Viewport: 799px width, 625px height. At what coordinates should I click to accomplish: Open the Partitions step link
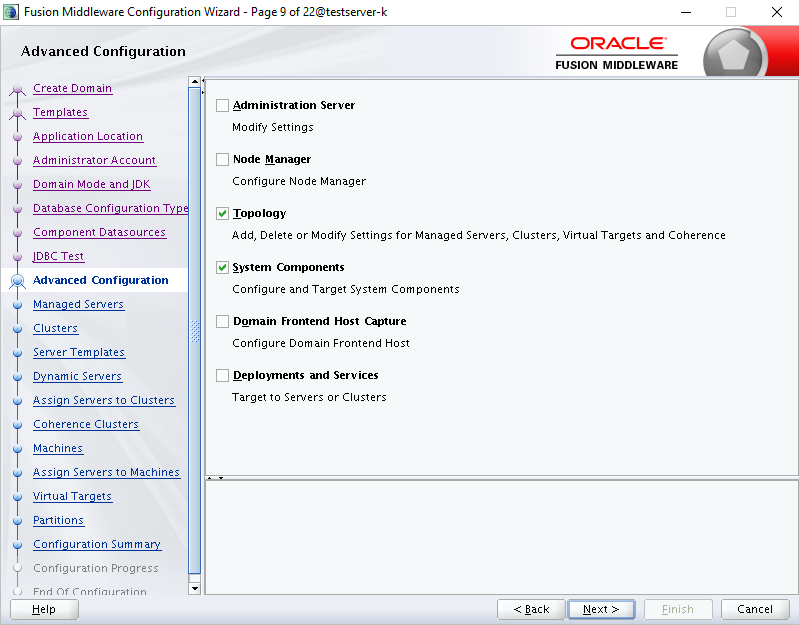point(59,520)
